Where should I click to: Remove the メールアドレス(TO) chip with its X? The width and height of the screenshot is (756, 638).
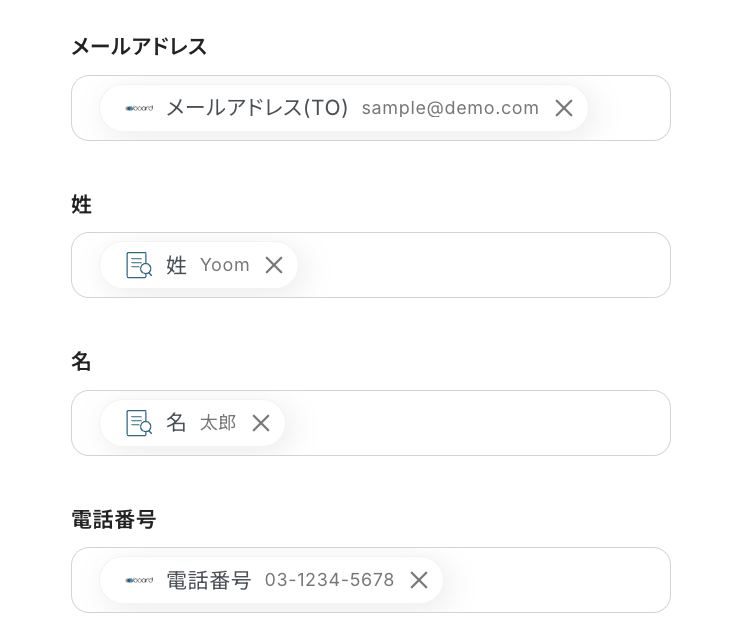coord(564,108)
